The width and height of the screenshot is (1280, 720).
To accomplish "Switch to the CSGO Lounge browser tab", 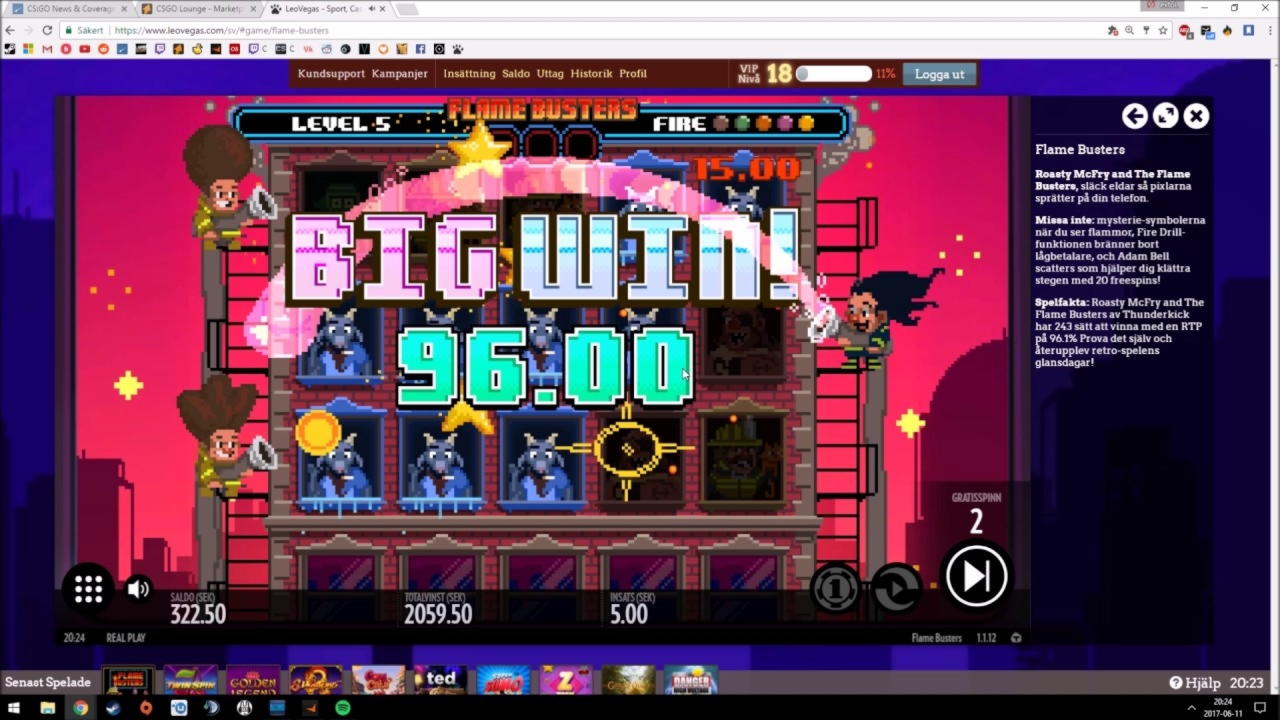I will pyautogui.click(x=197, y=9).
